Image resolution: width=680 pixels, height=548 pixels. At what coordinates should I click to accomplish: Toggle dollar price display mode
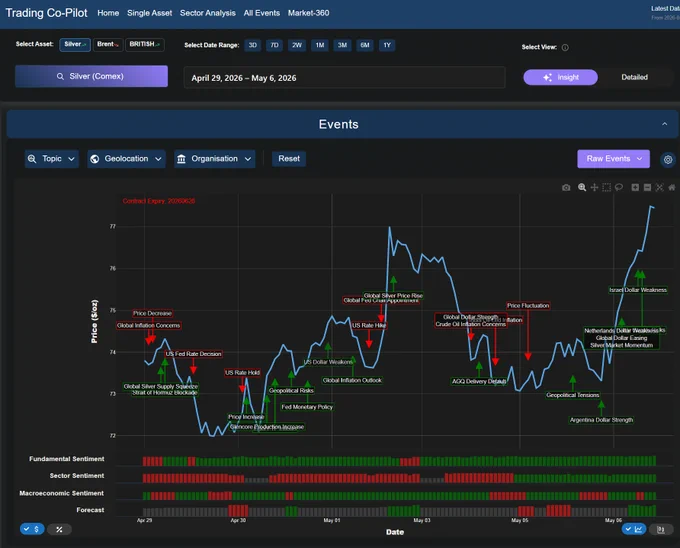coord(32,529)
